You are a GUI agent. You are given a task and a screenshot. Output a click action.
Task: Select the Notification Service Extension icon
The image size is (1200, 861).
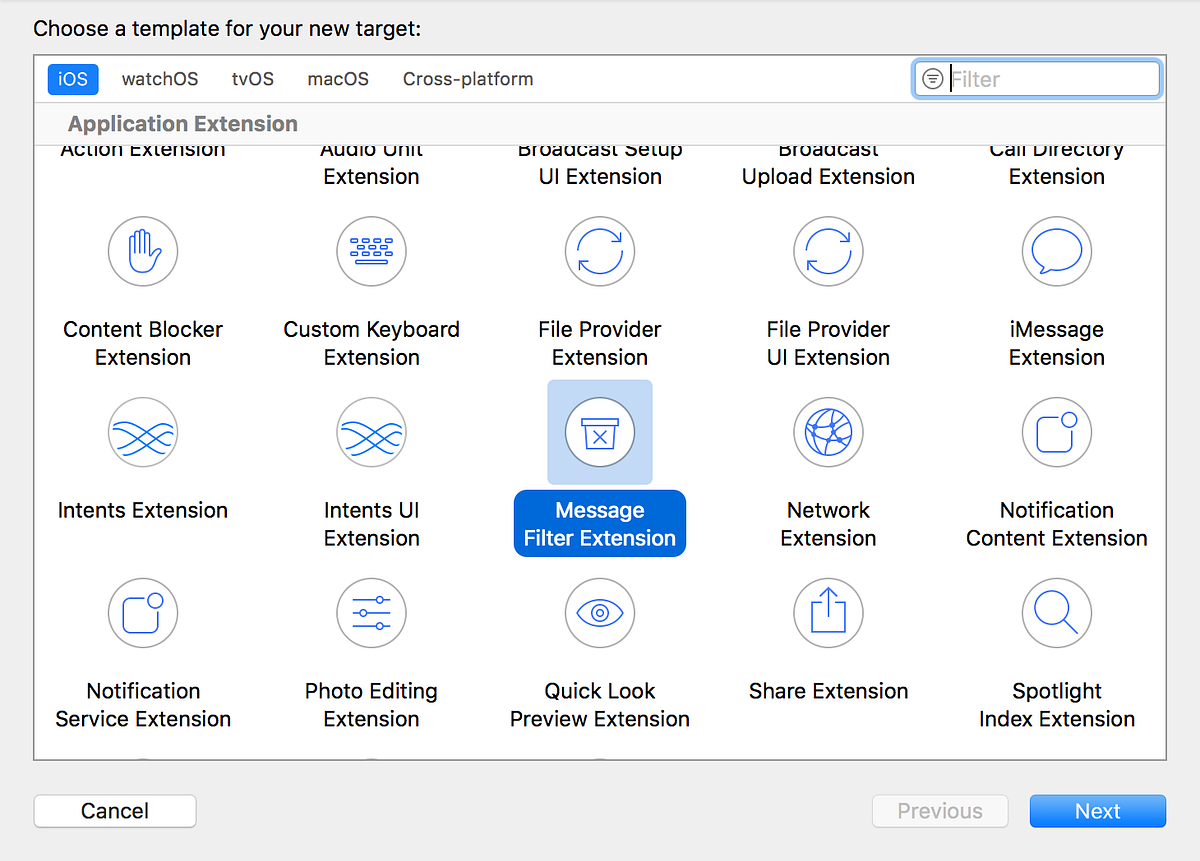(x=143, y=613)
